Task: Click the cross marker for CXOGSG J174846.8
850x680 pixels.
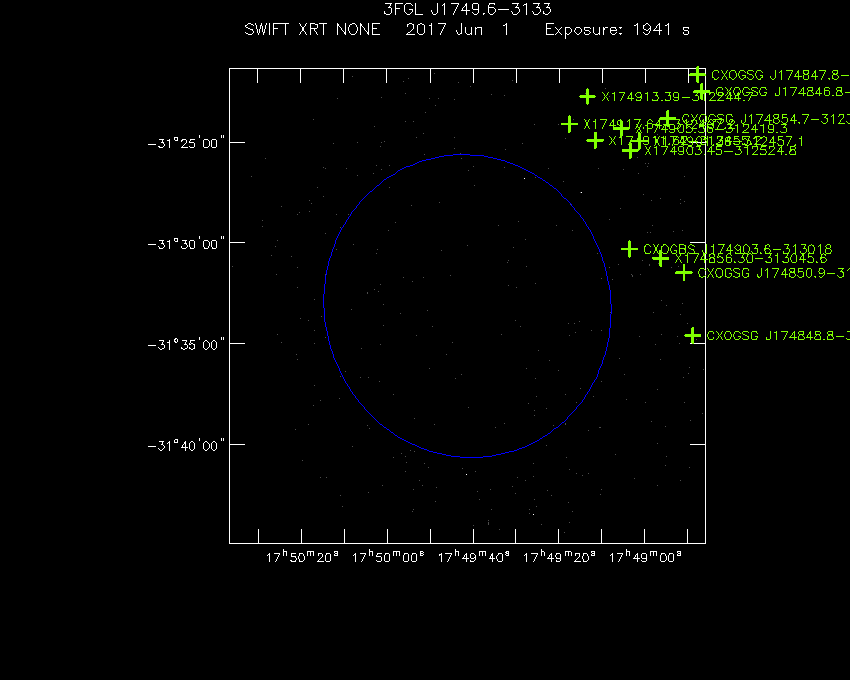Action: (701, 92)
